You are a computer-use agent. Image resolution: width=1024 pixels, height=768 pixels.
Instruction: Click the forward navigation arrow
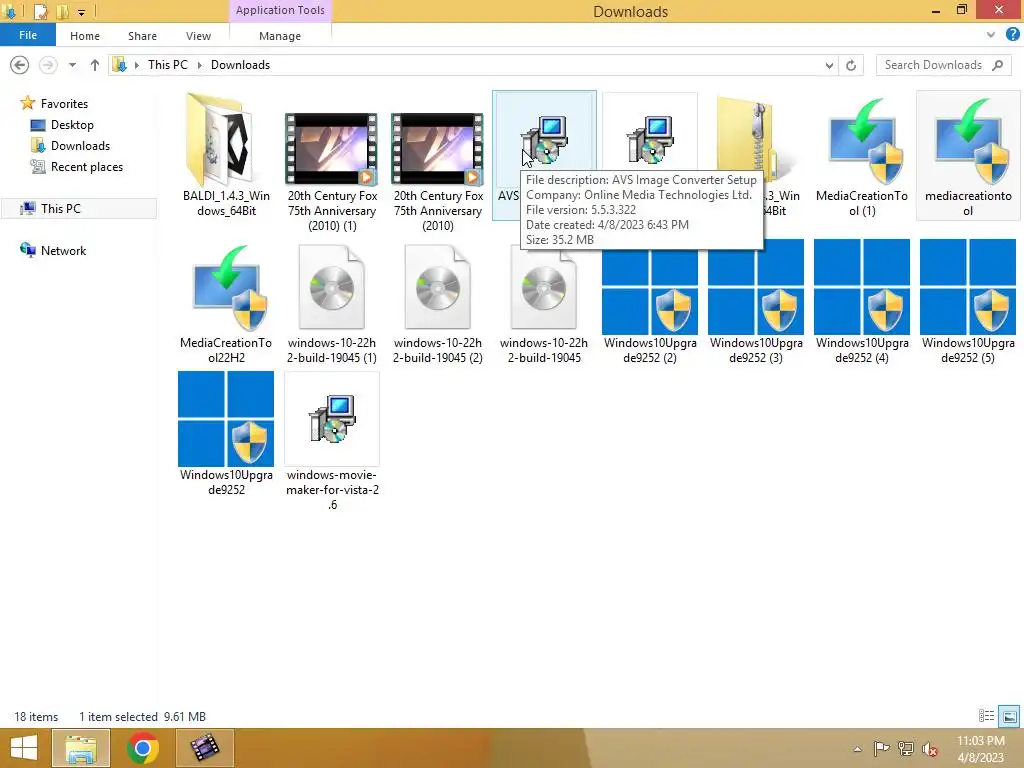[x=48, y=65]
